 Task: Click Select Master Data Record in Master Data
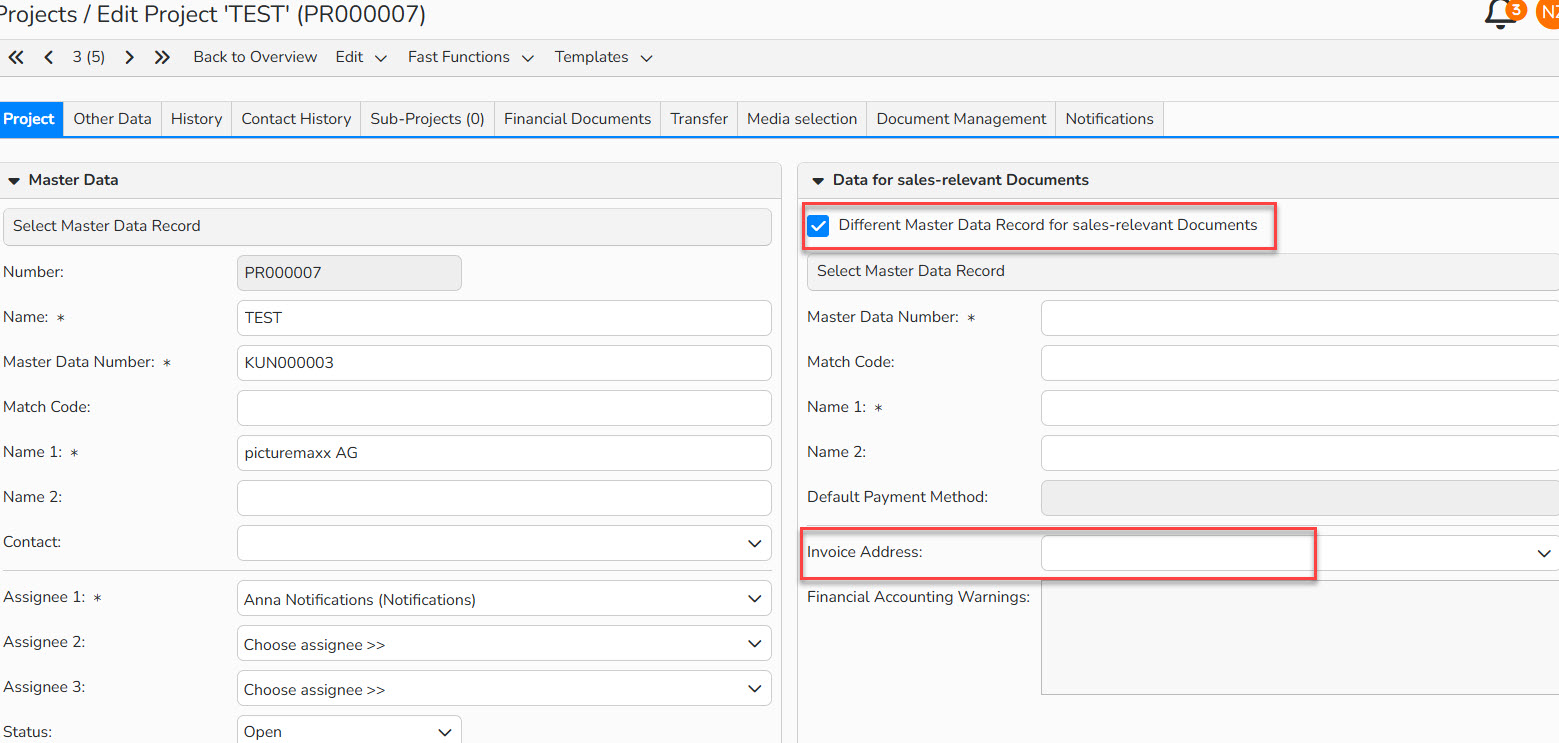388,226
